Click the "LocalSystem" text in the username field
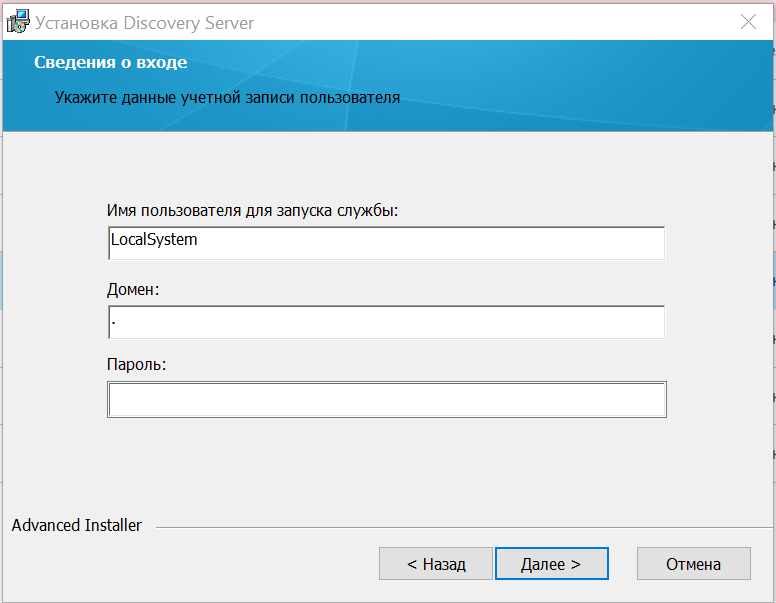The height and width of the screenshot is (603, 776). pos(154,241)
